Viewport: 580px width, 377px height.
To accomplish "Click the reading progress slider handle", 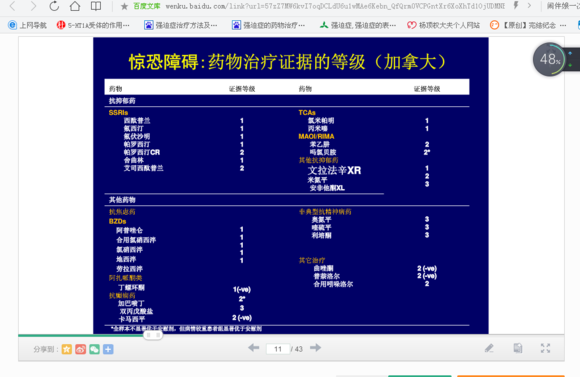I will [153, 335].
